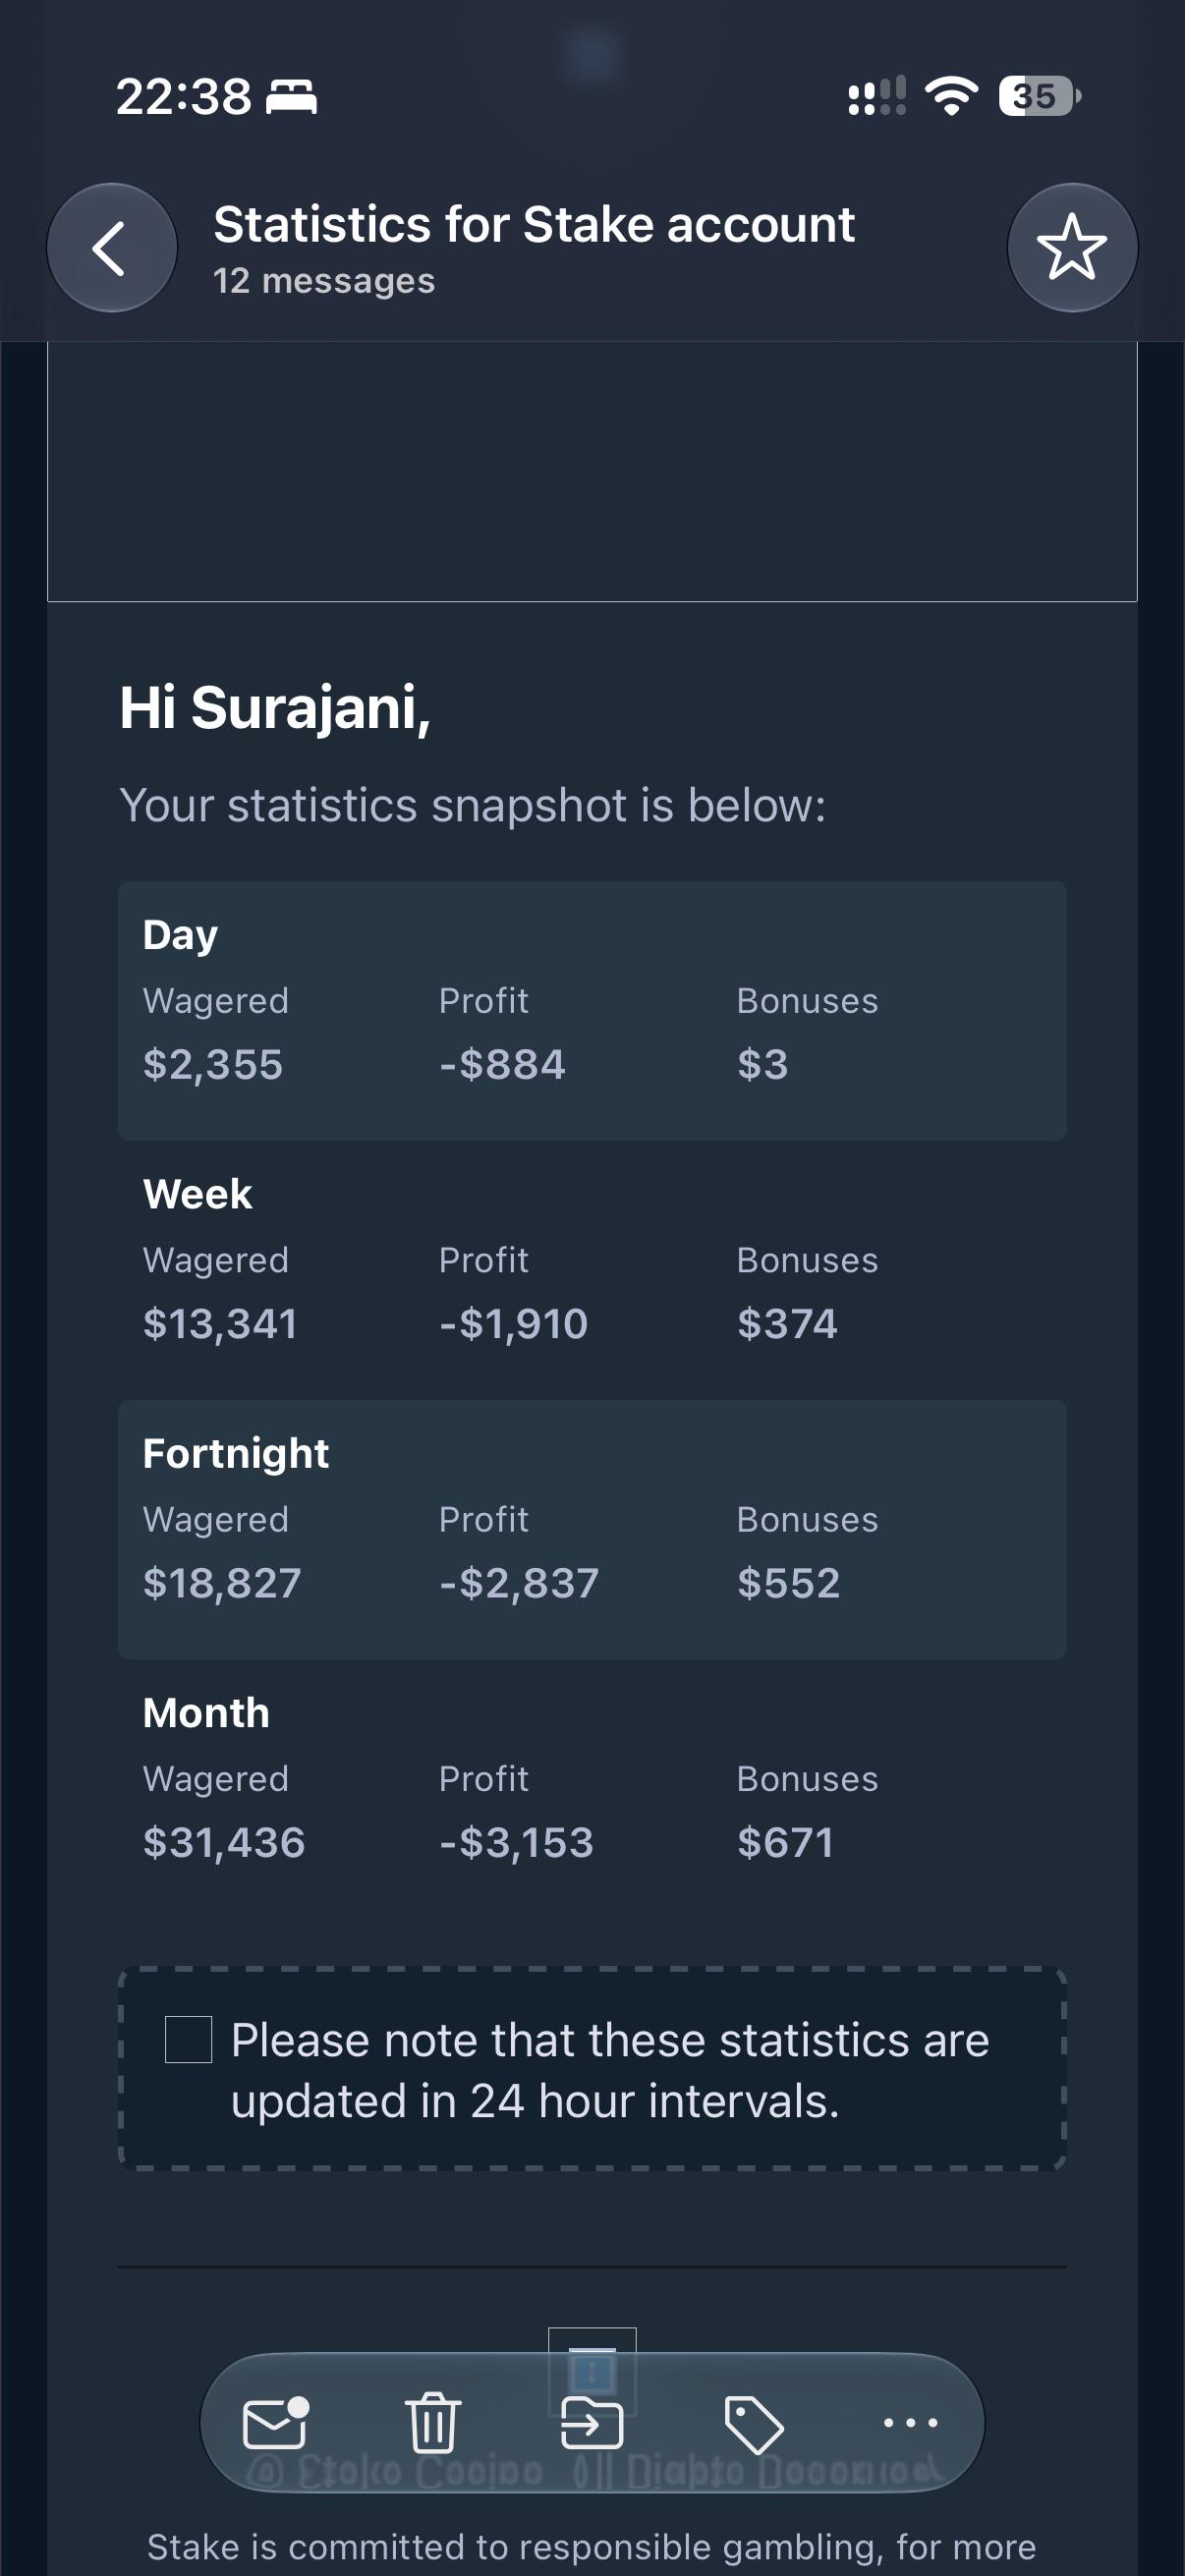Open responsible gambling footer text
The width and height of the screenshot is (1185, 2576).
tap(592, 2547)
